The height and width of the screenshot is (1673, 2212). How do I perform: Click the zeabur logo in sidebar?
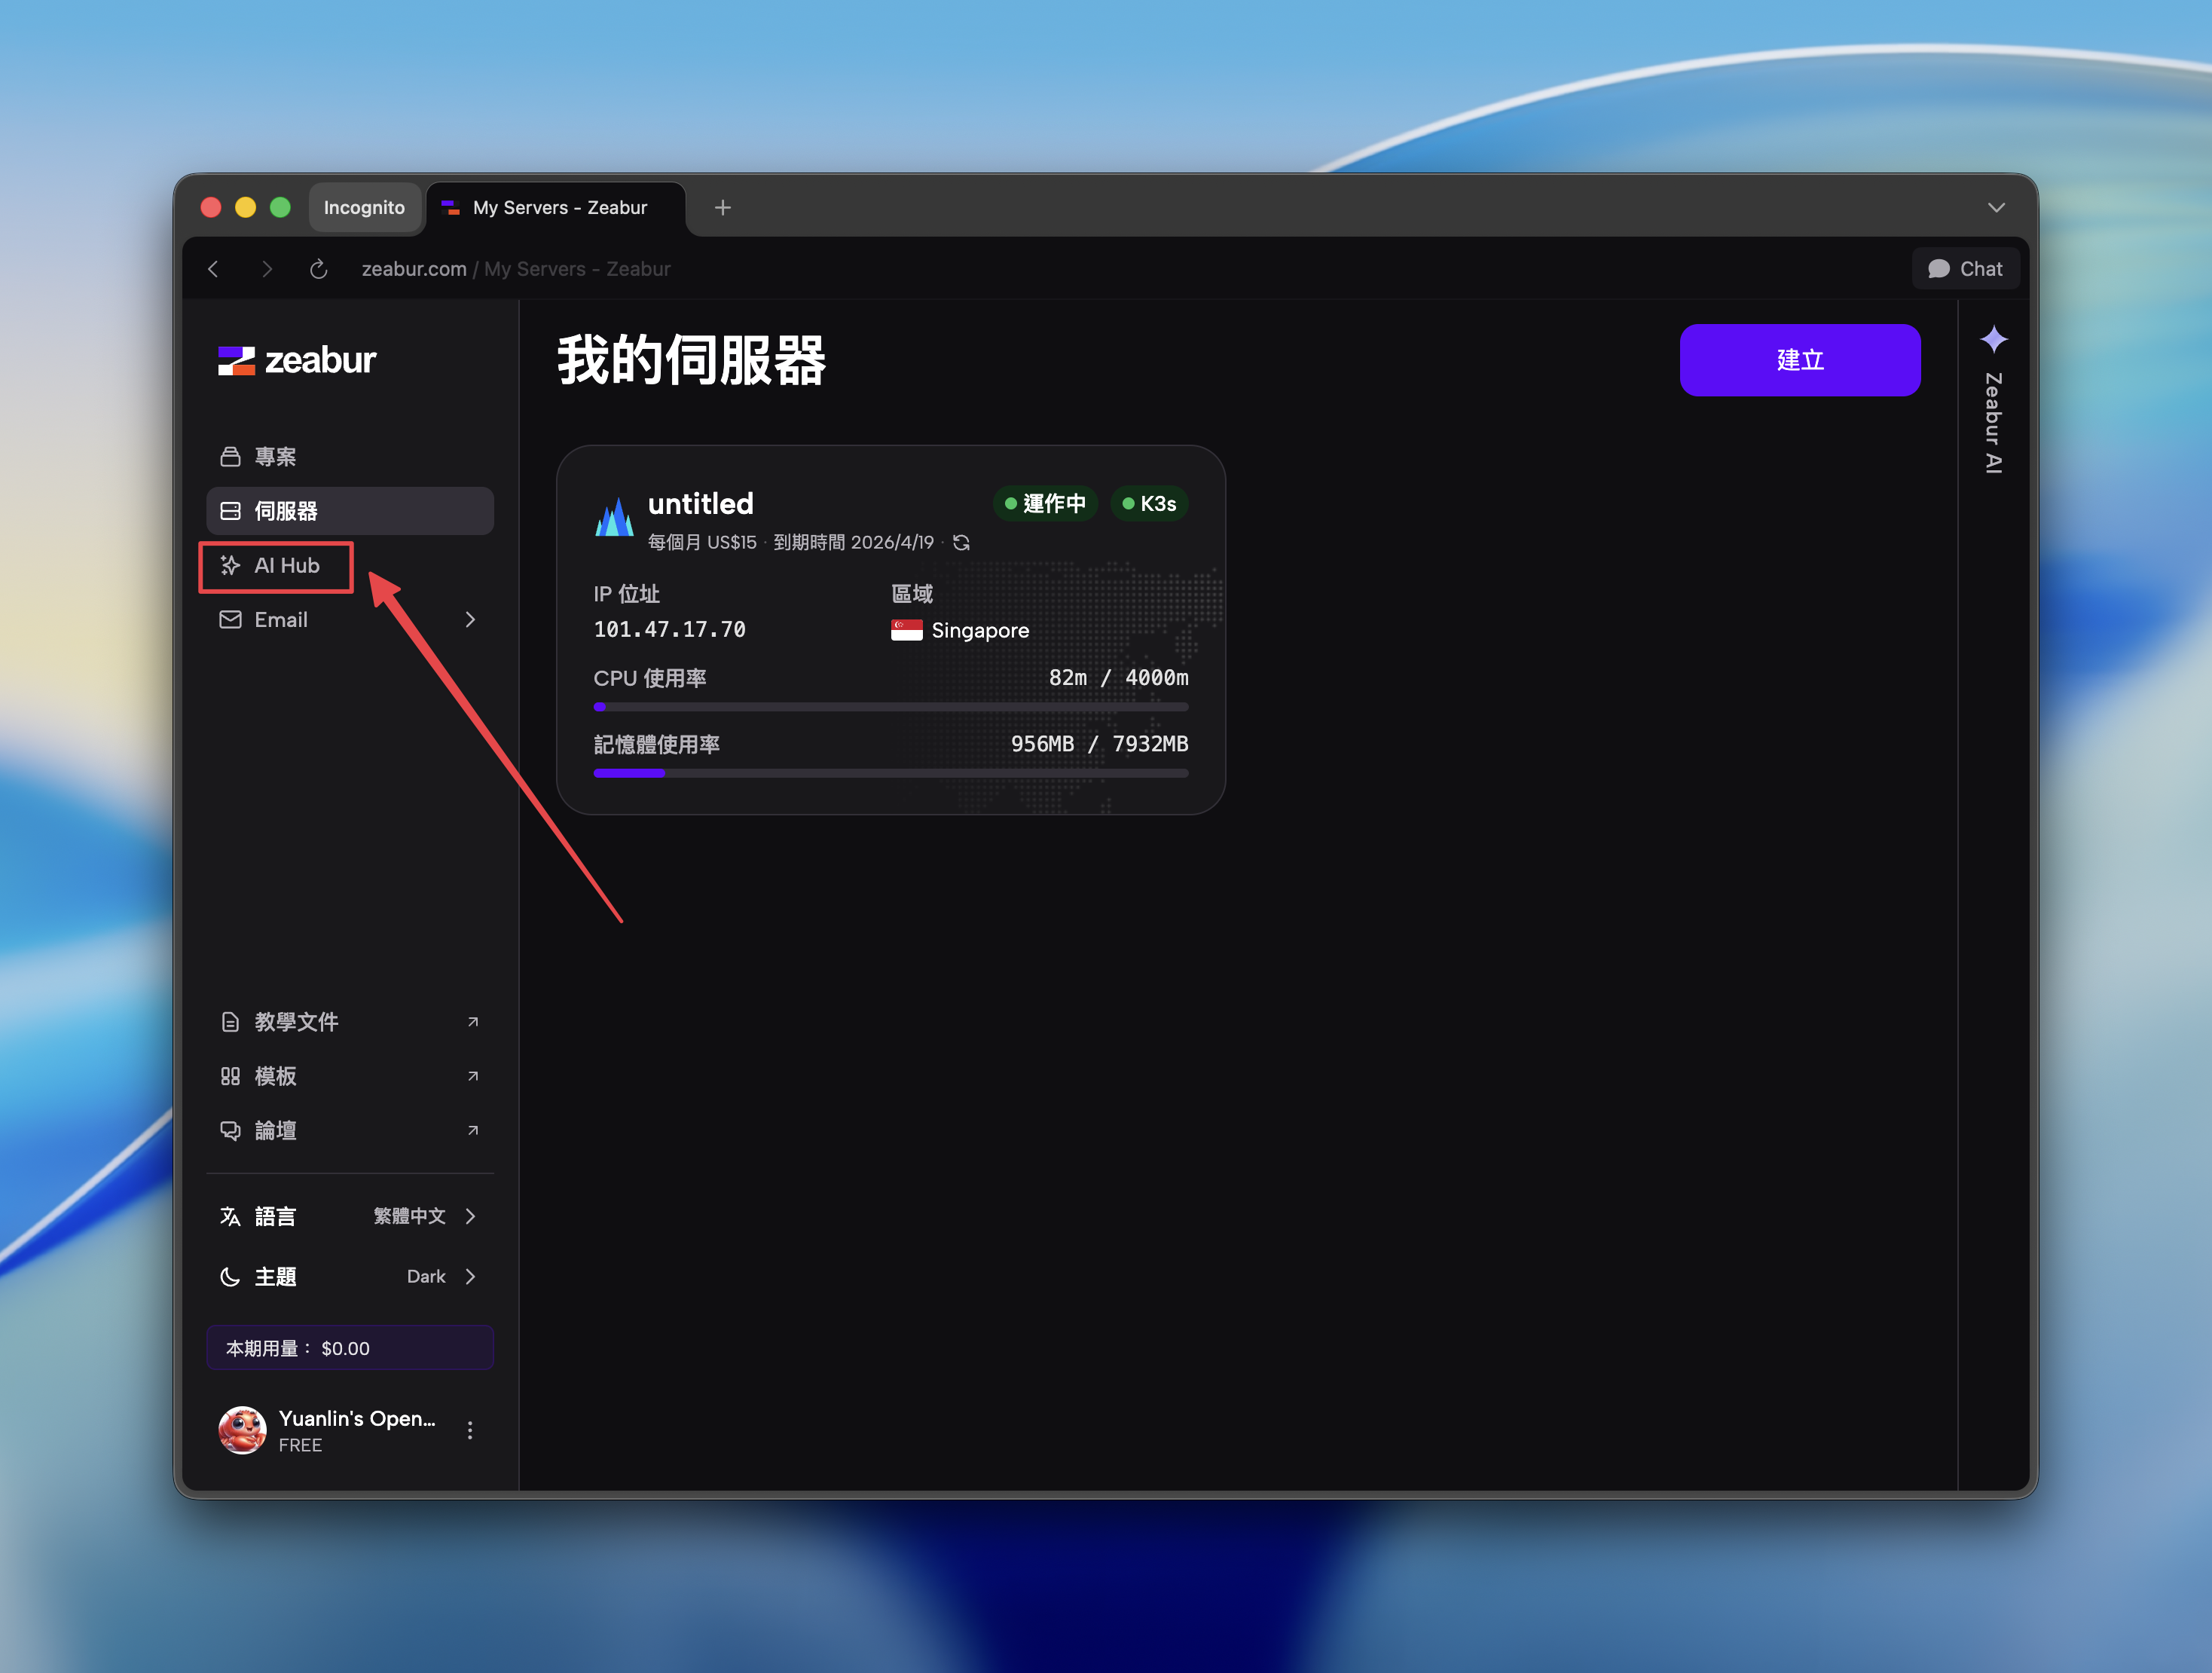click(297, 360)
